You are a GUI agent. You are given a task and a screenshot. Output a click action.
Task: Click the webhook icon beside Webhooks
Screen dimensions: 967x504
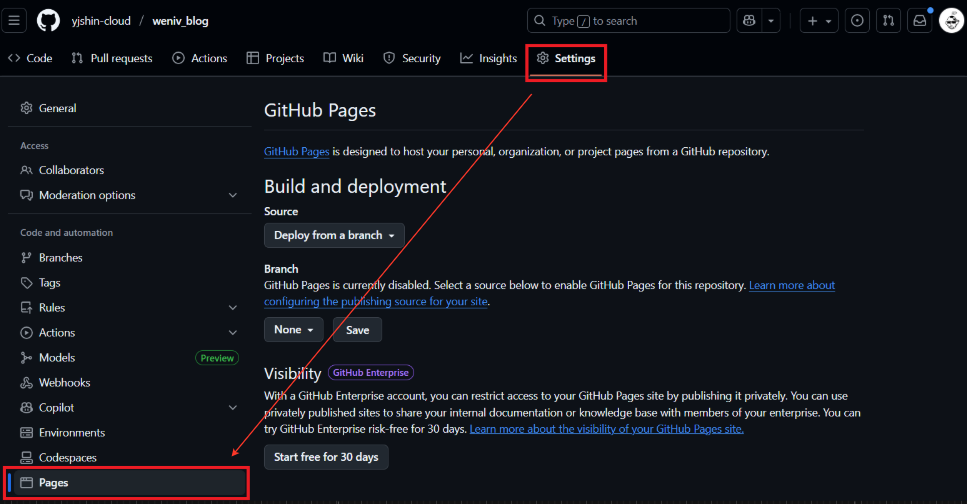pos(26,382)
